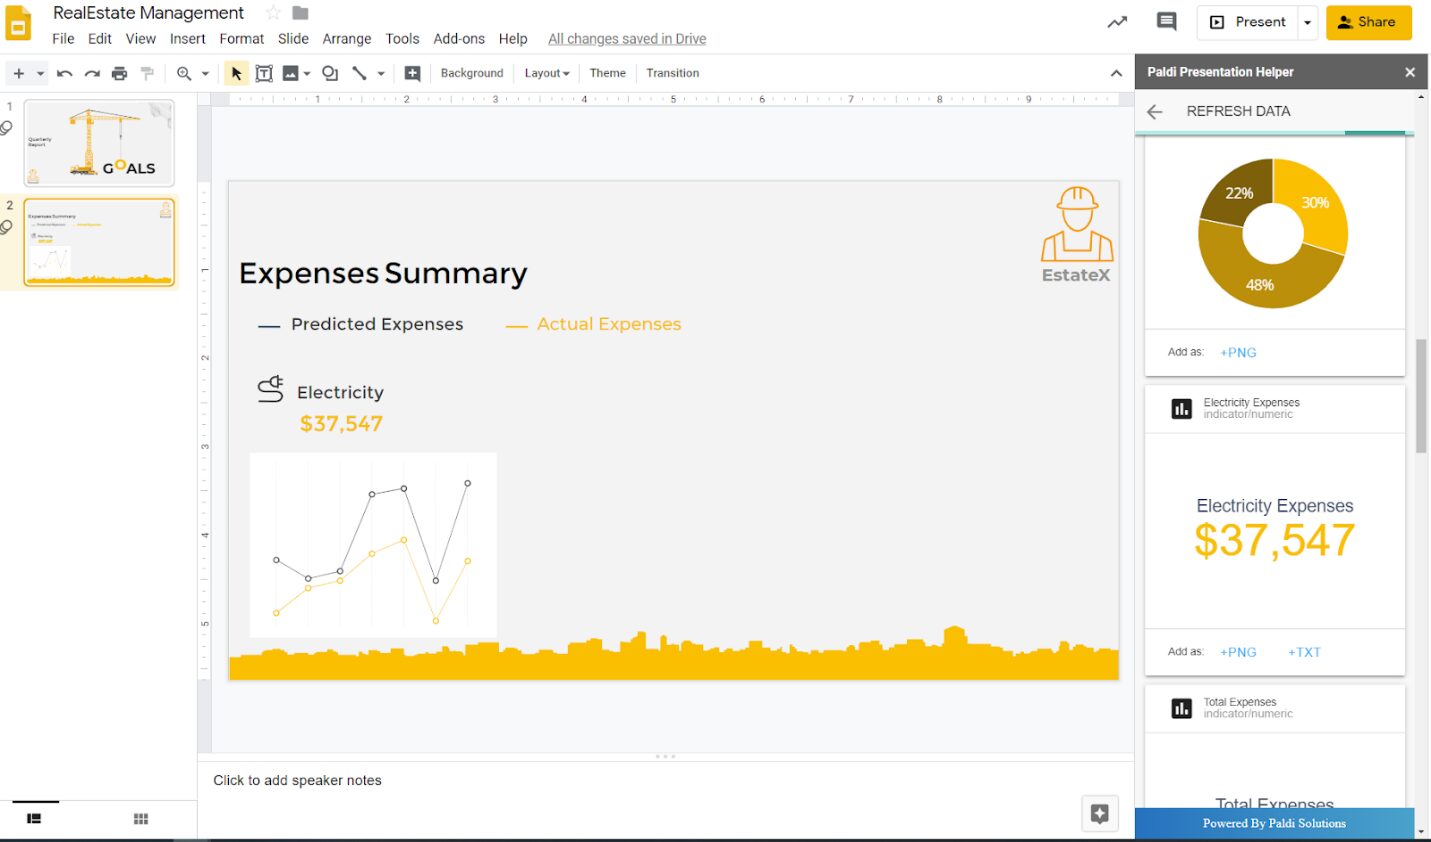Viewport: 1431px width, 842px height.
Task: Select the text box insertion tool
Action: click(x=264, y=72)
